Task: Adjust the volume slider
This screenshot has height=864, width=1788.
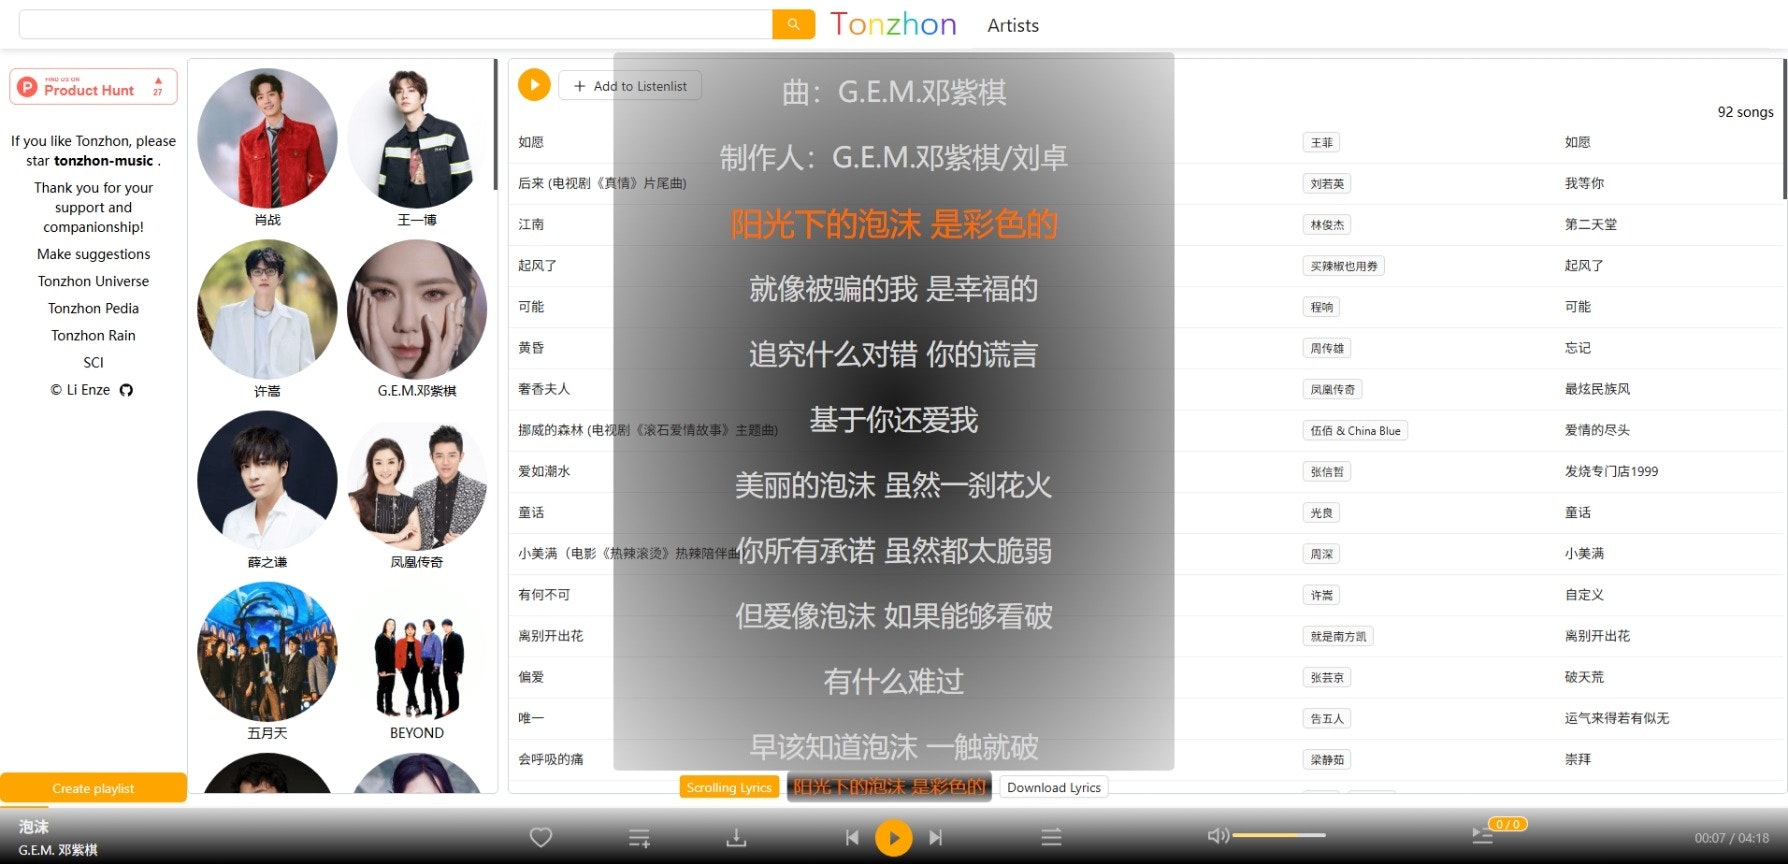Action: click(x=1279, y=835)
